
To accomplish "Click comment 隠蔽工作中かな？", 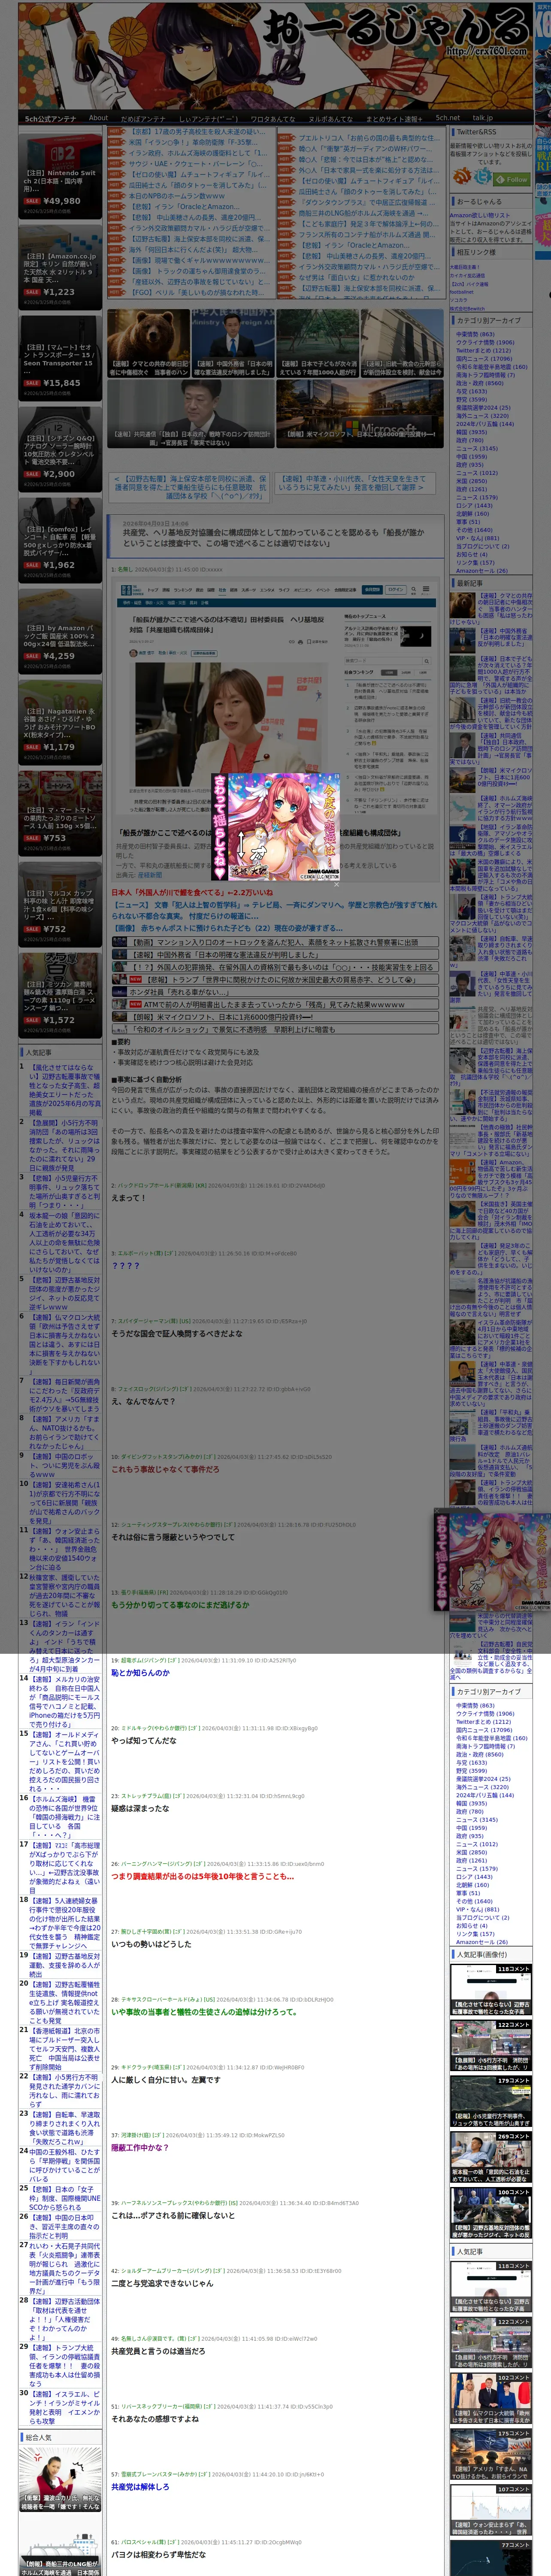I will pos(140,2147).
